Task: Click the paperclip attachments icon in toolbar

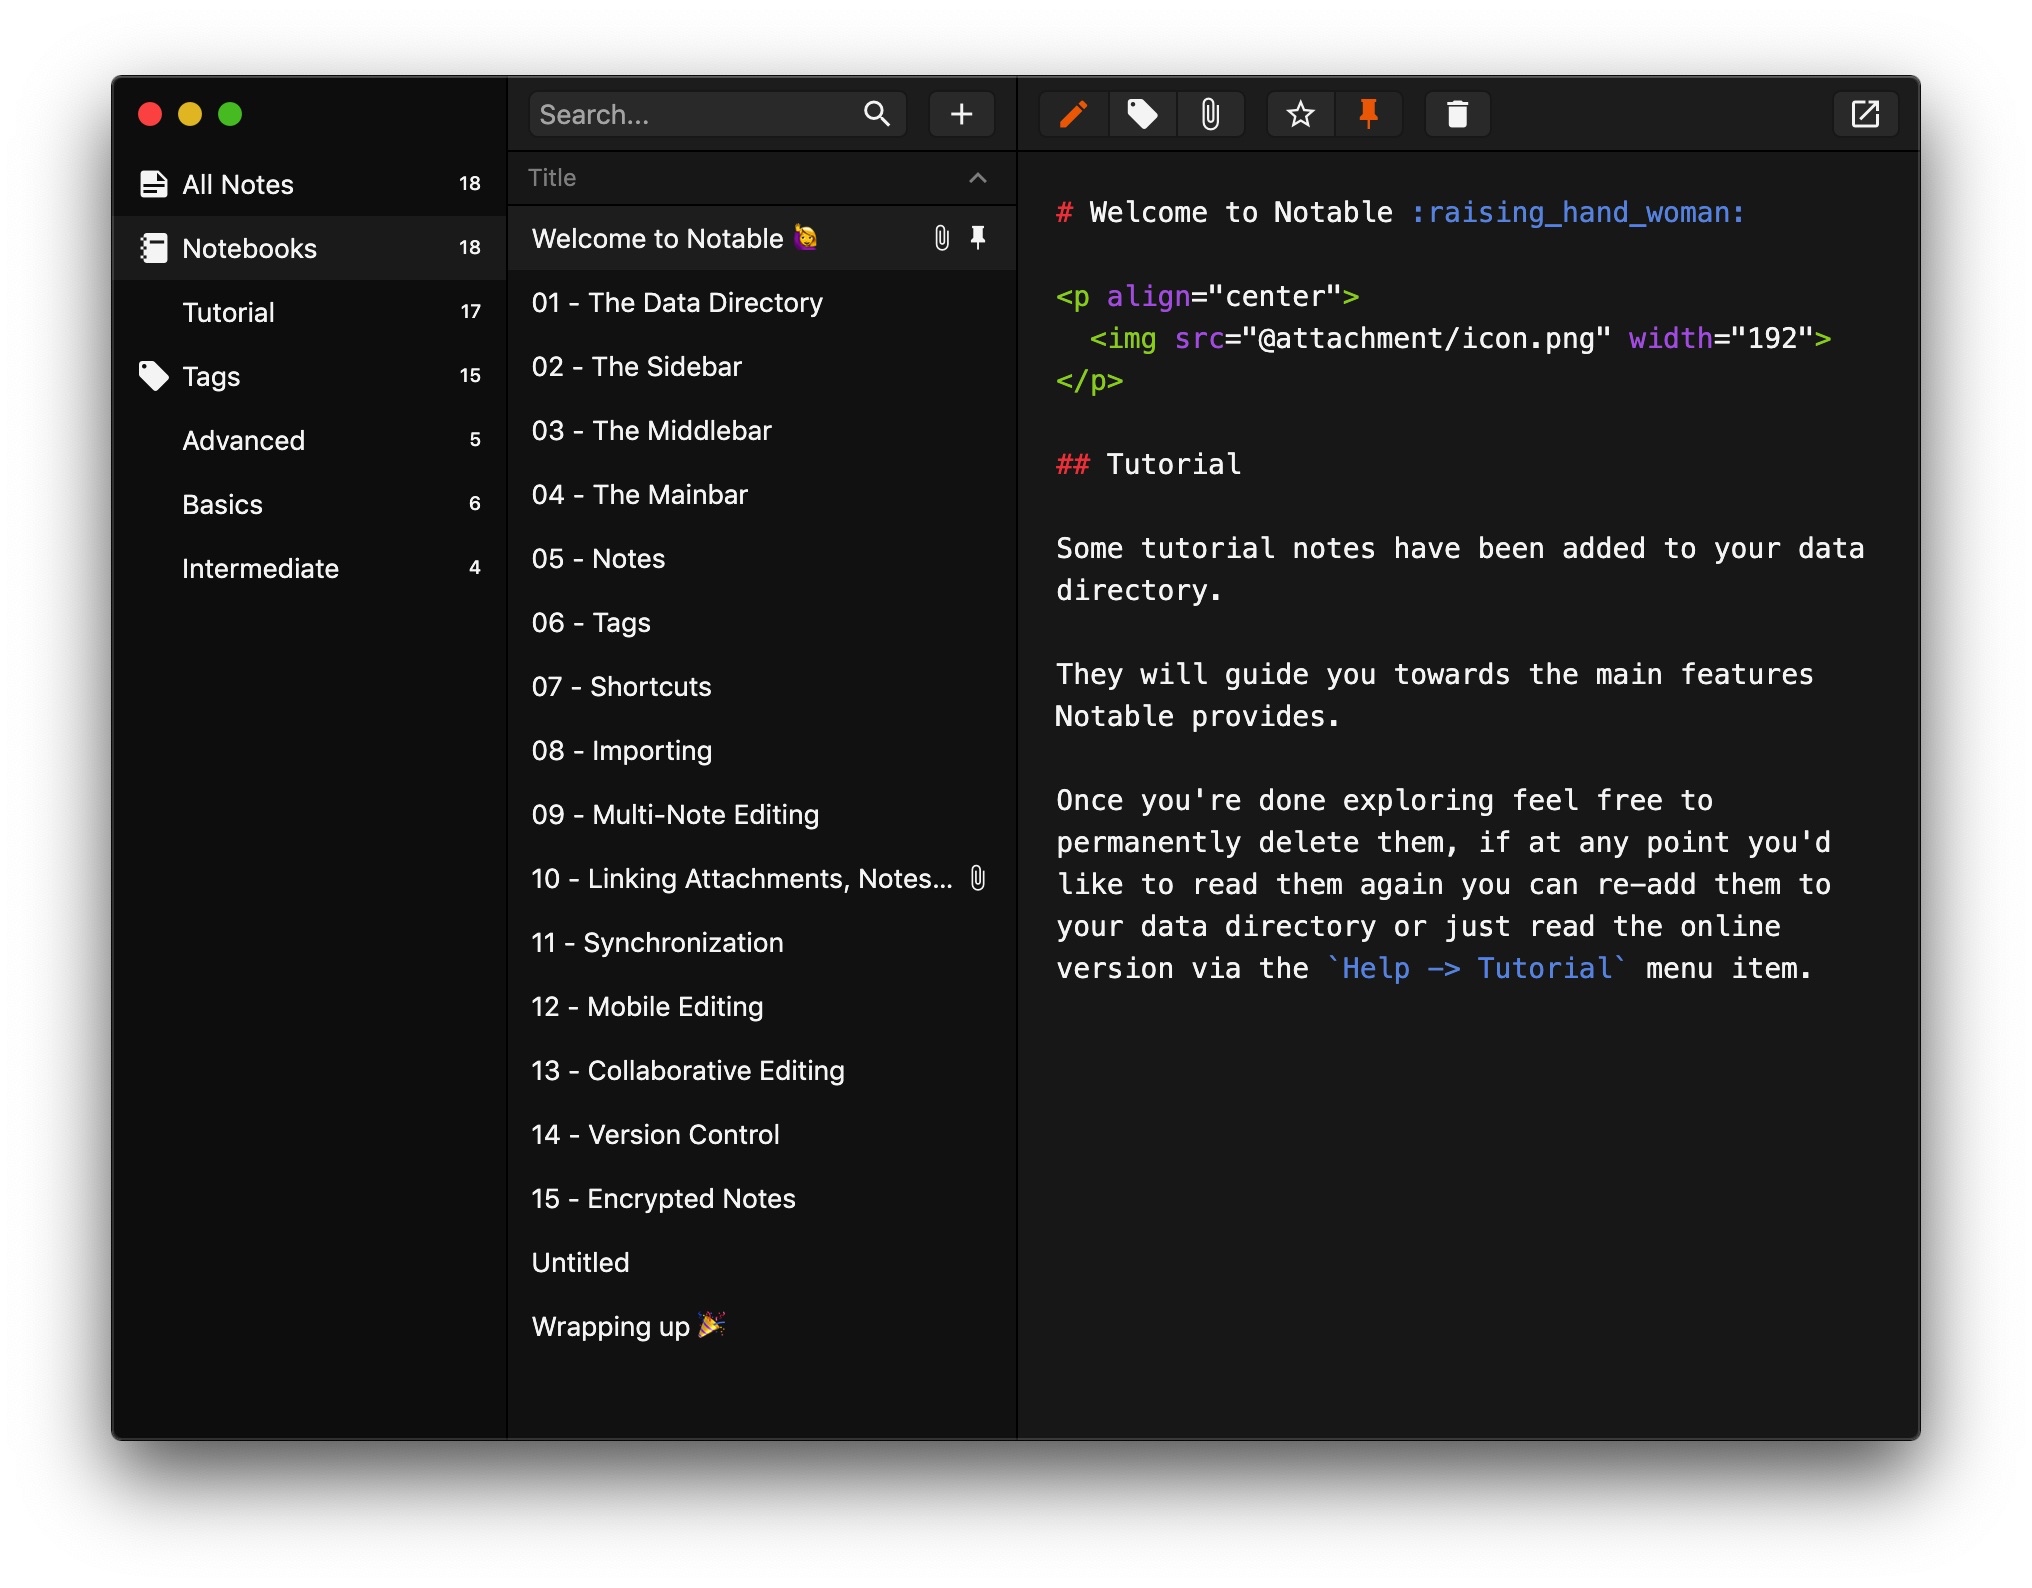Action: pyautogui.click(x=1211, y=114)
